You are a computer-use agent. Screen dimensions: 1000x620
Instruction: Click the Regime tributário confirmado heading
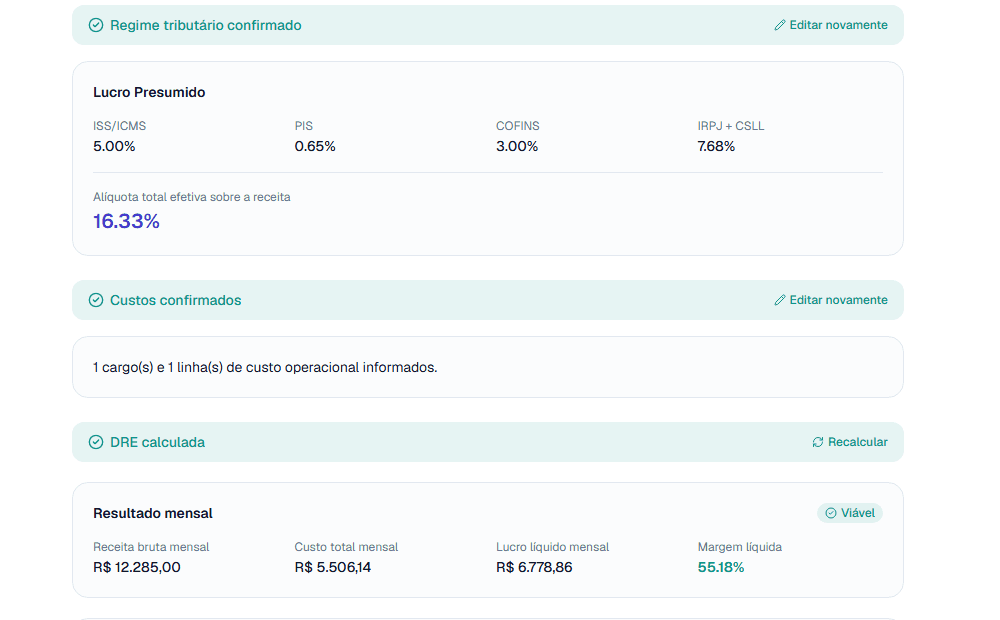click(205, 25)
